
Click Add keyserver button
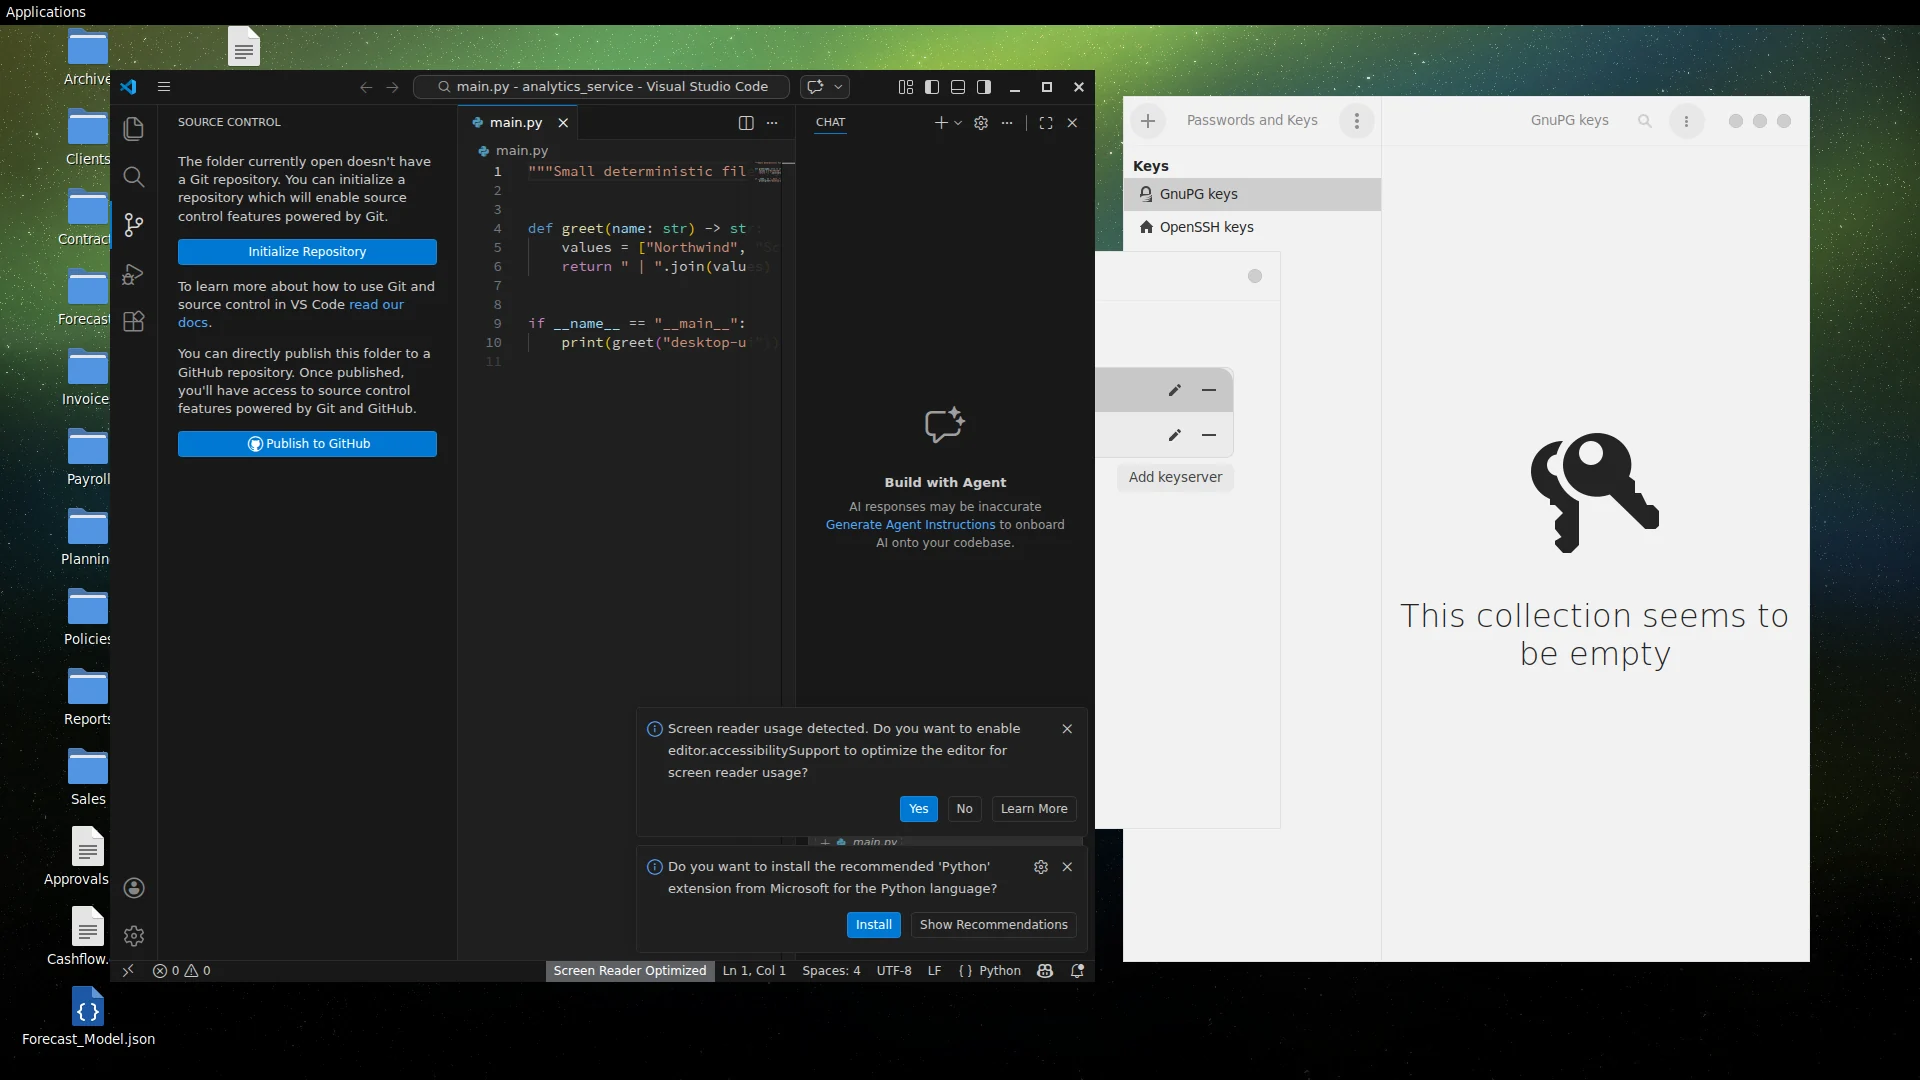pos(1175,478)
